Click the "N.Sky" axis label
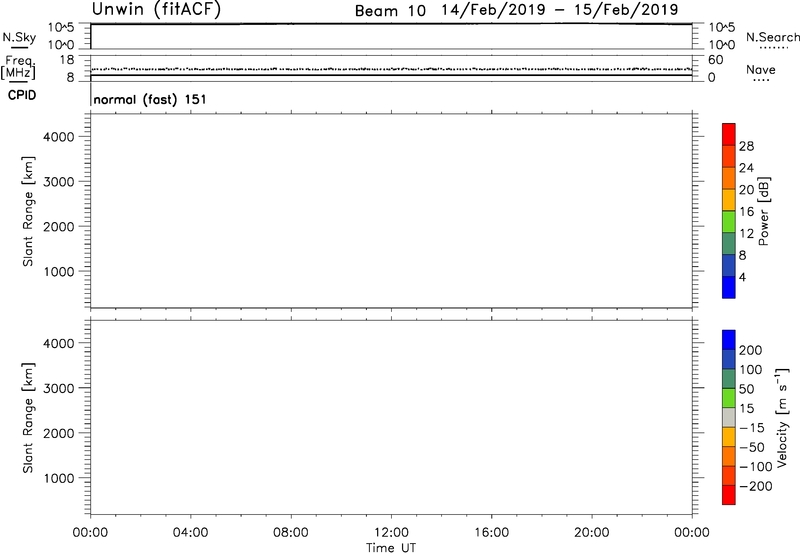Screen dimensions: 800x554 (19, 37)
